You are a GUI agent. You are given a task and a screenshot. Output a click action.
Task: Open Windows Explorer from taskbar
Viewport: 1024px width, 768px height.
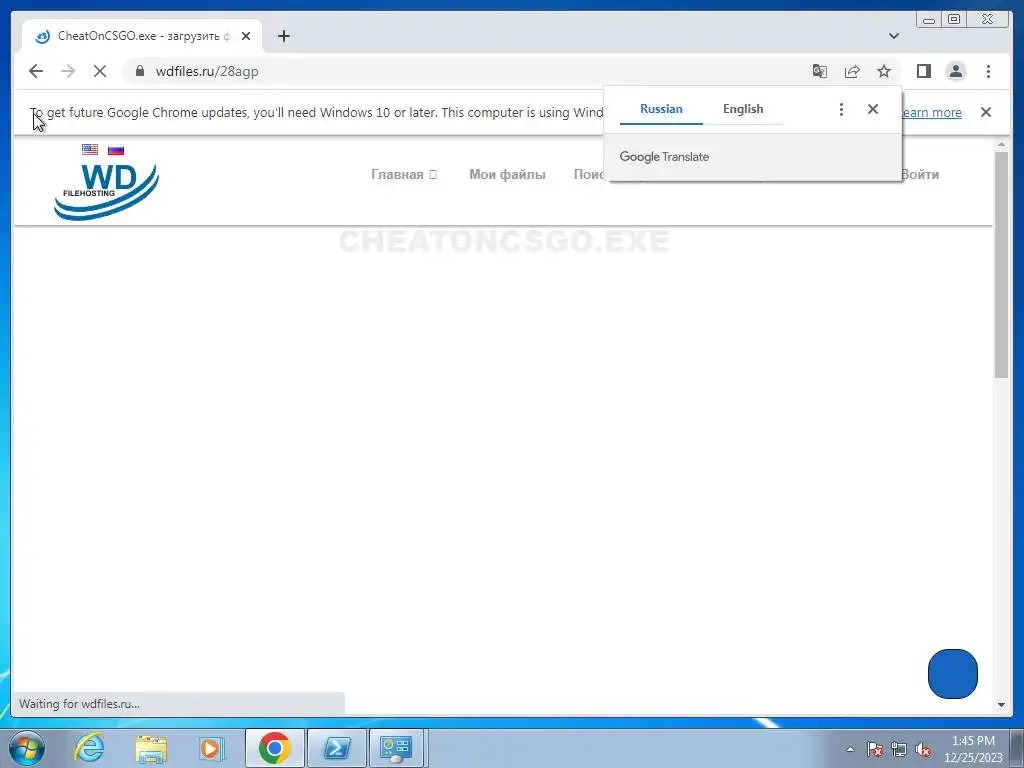tap(151, 748)
